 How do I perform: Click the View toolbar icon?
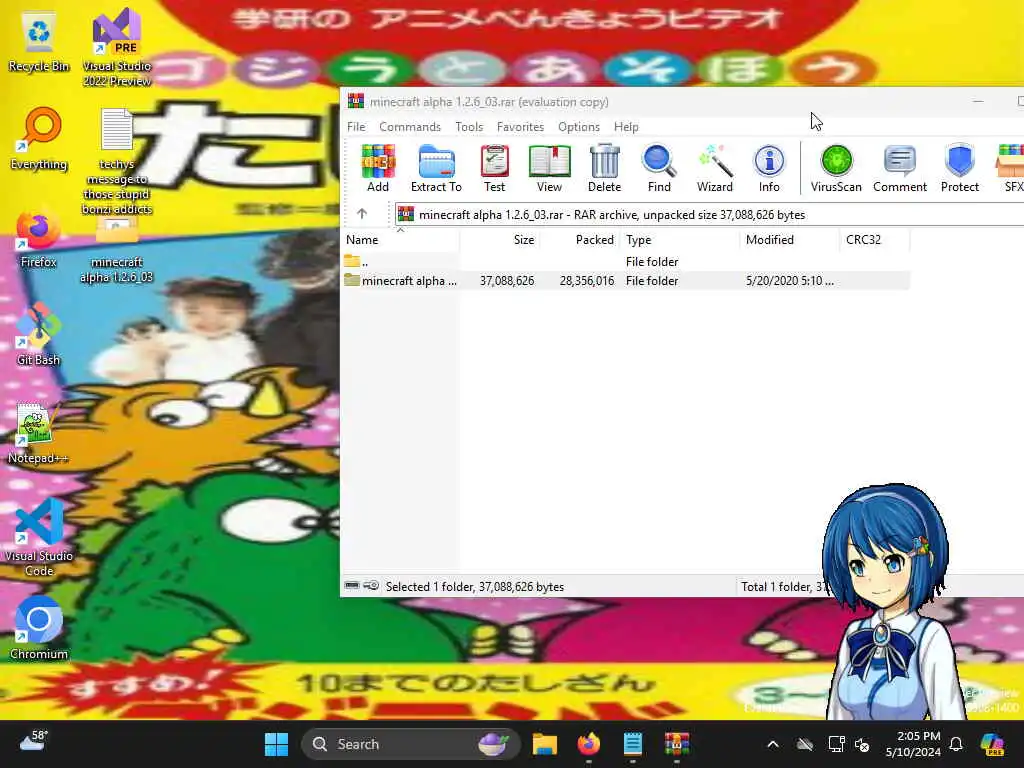point(549,168)
